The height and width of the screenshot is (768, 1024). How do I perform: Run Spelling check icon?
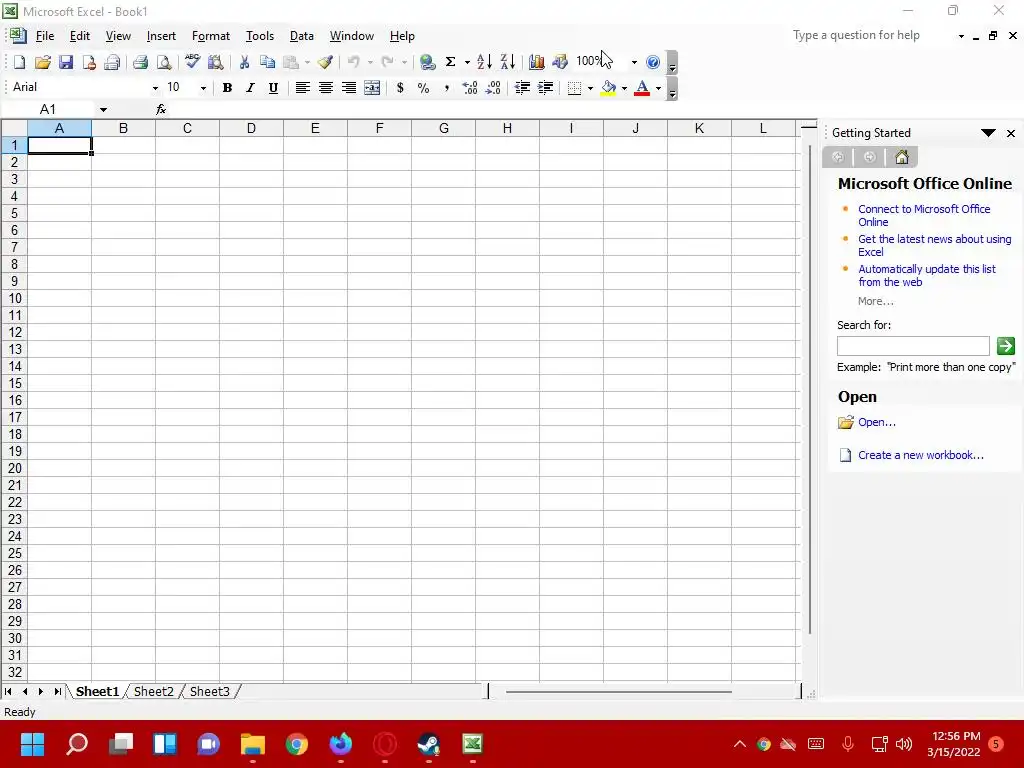192,62
